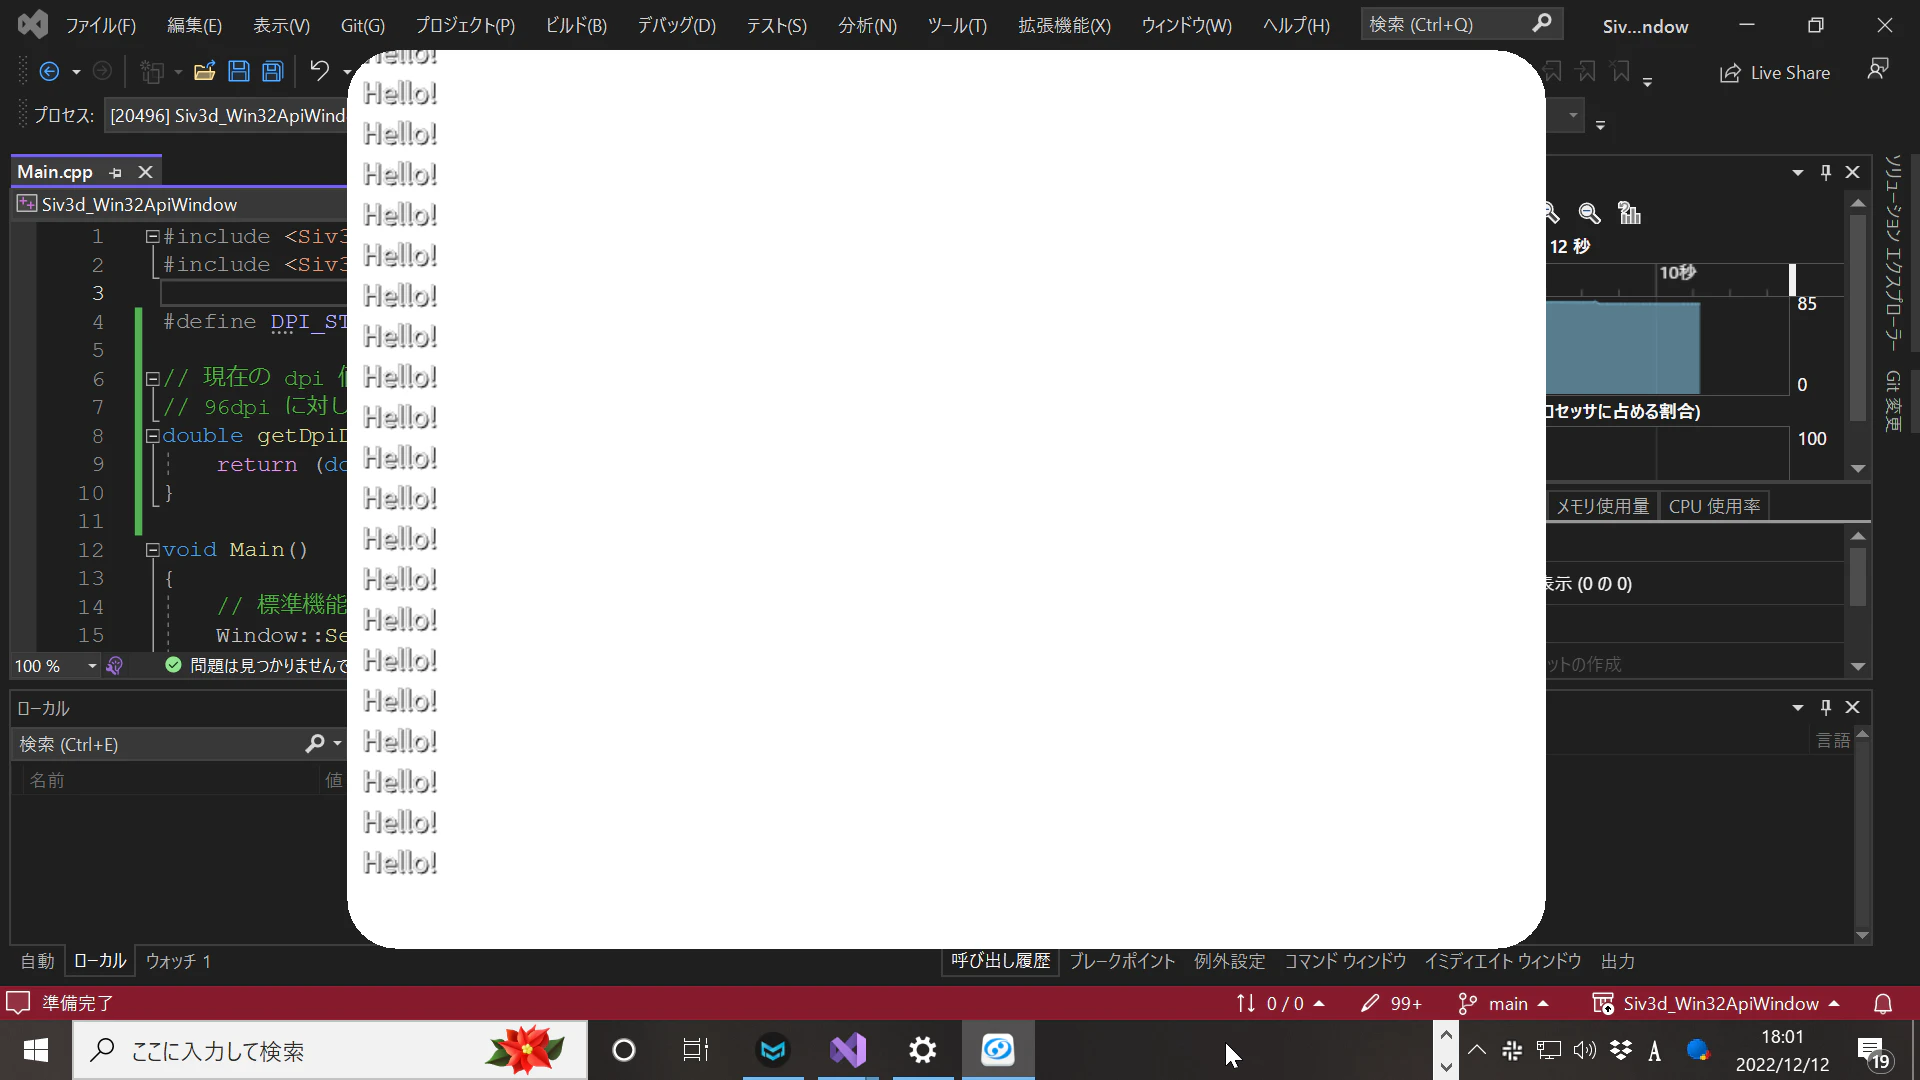
Task: Undo last action with curved arrow icon
Action: (319, 71)
